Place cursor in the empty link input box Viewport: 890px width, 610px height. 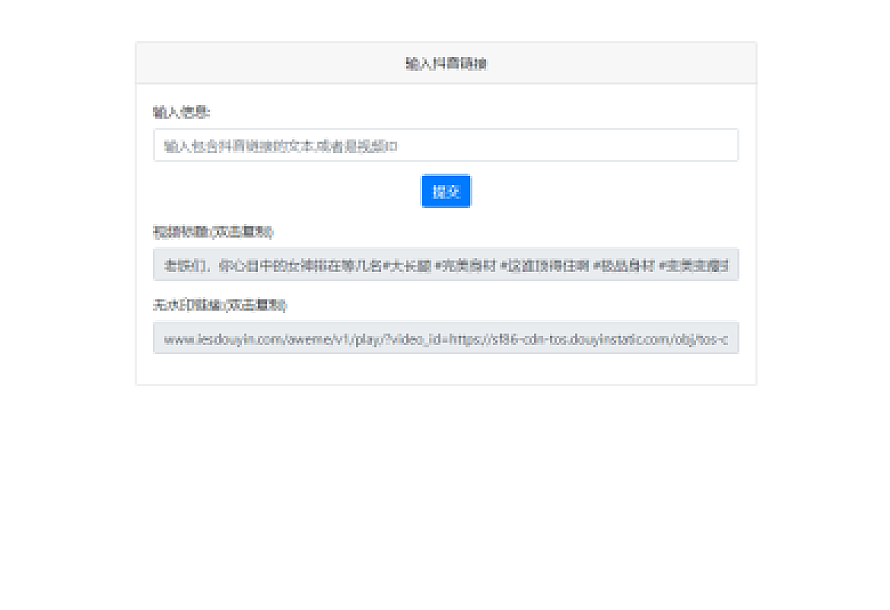pyautogui.click(x=445, y=145)
